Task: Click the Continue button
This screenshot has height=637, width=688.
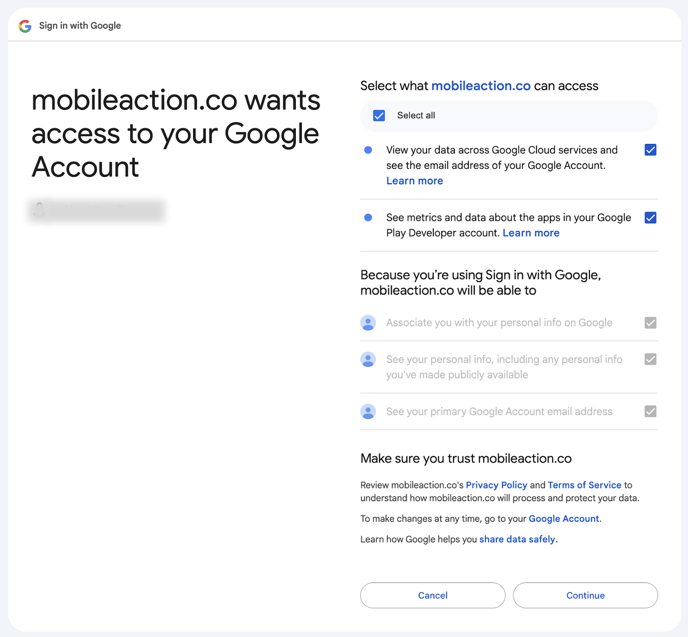Action: (585, 595)
